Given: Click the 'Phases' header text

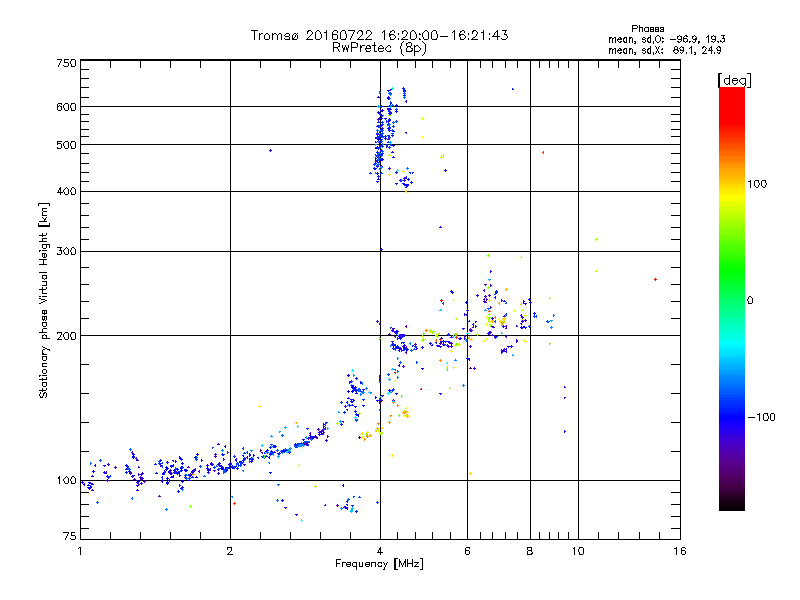Looking at the screenshot, I should click(x=647, y=29).
